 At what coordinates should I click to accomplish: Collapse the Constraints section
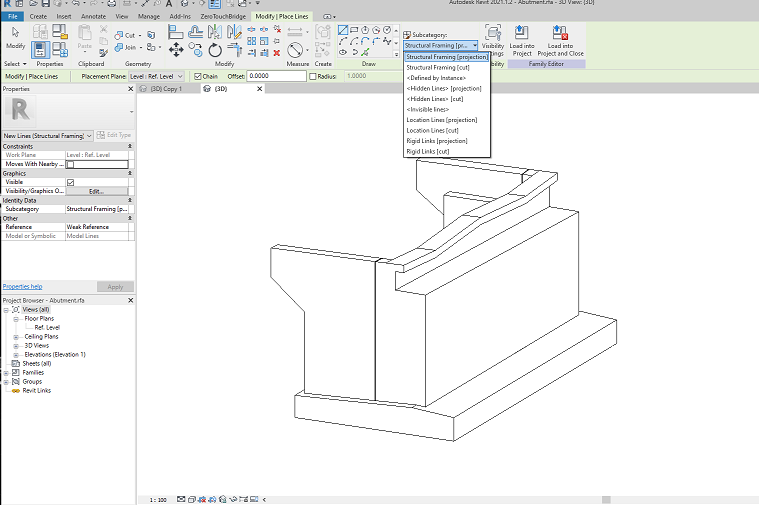point(130,146)
